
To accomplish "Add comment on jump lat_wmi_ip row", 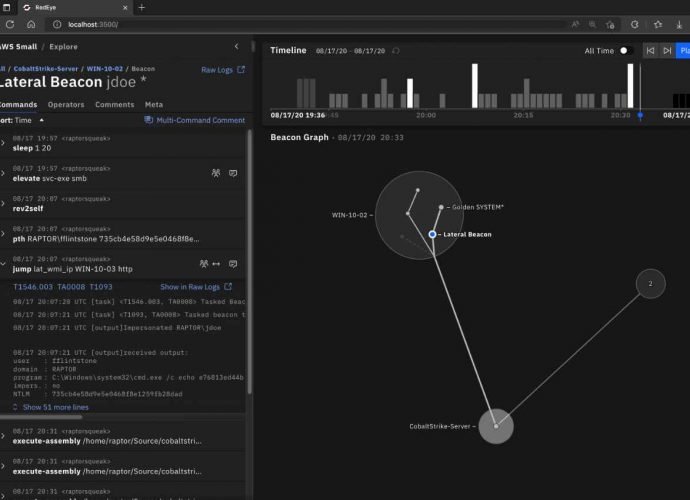I will pos(233,264).
